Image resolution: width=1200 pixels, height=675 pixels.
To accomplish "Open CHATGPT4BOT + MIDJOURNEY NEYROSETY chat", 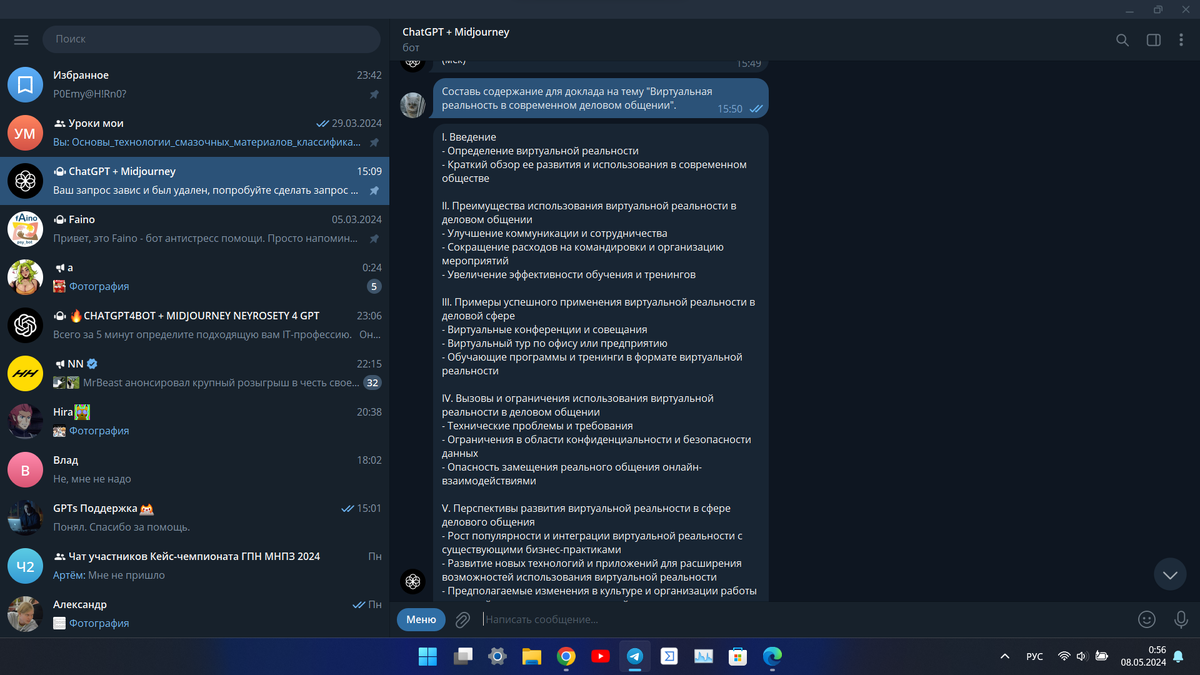I will pyautogui.click(x=195, y=325).
